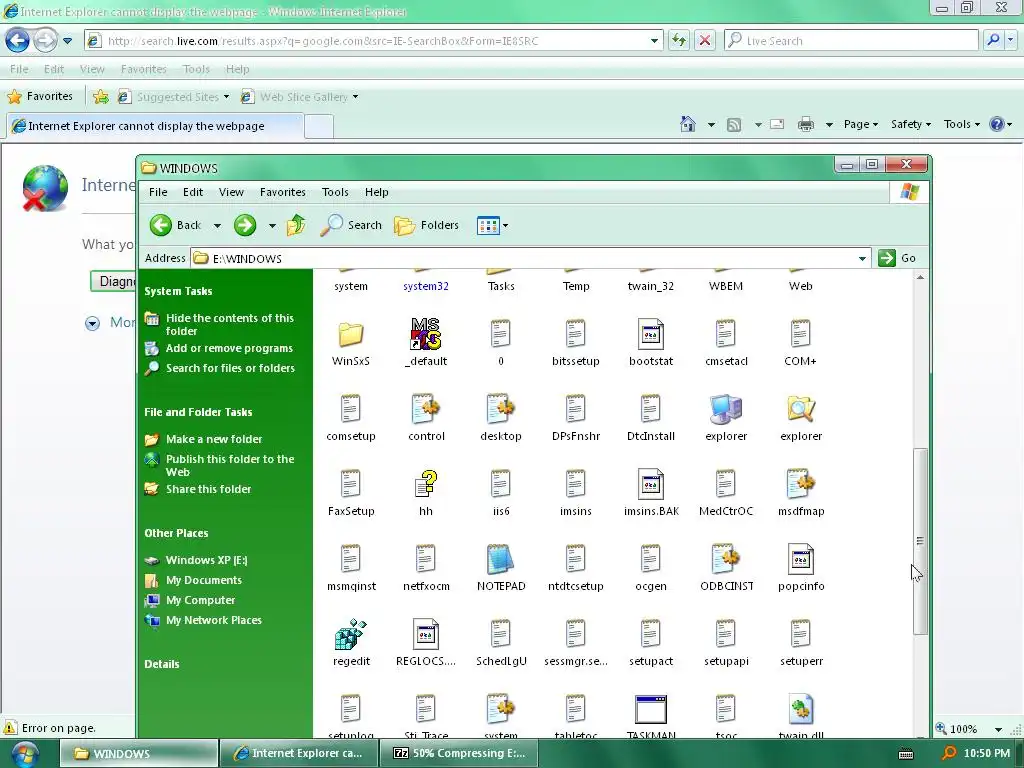1024x768 pixels.
Task: Click Internet Explorer Home icon
Action: [688, 124]
